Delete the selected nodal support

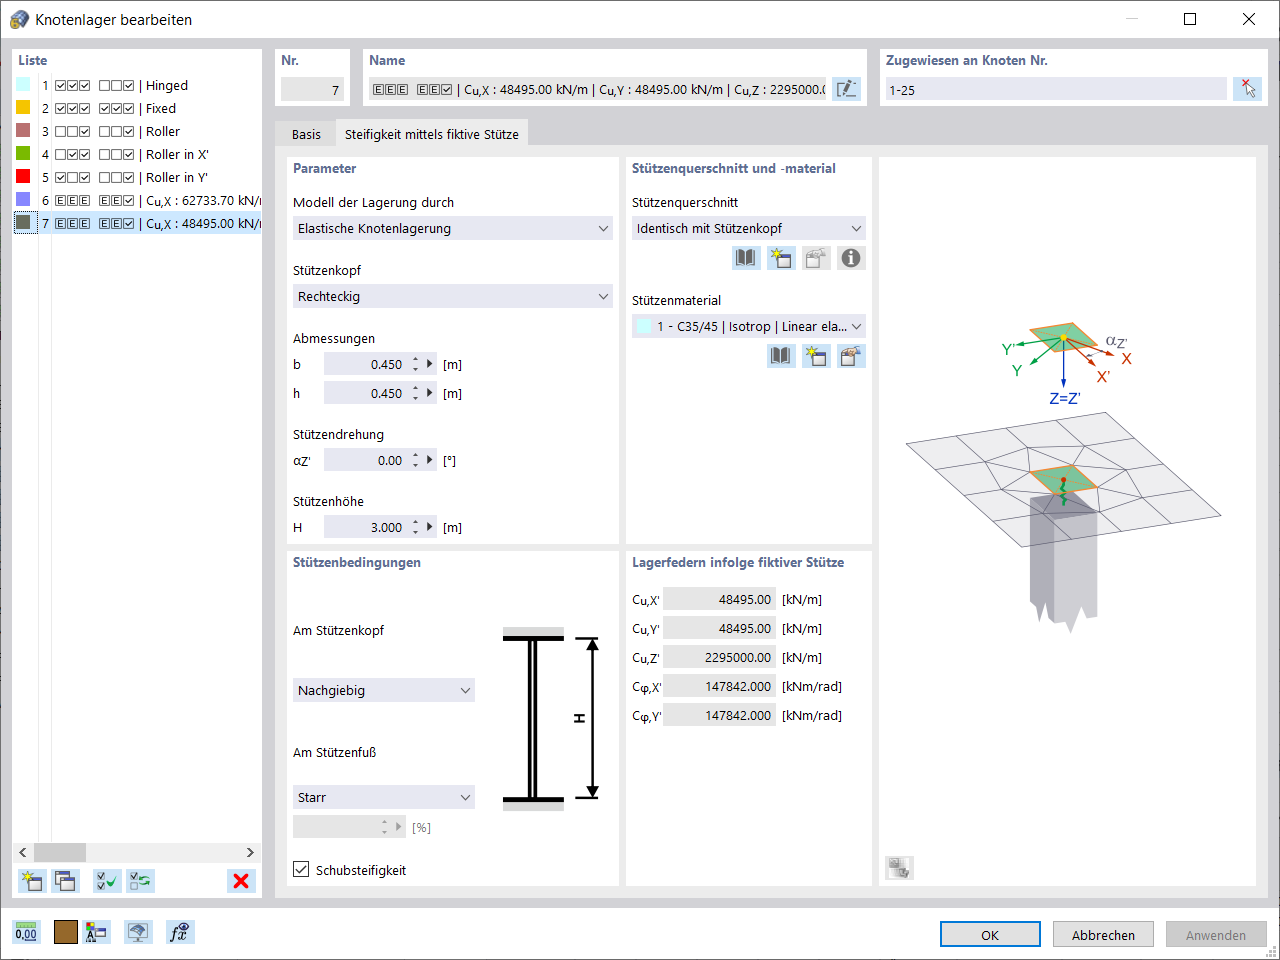pos(241,881)
